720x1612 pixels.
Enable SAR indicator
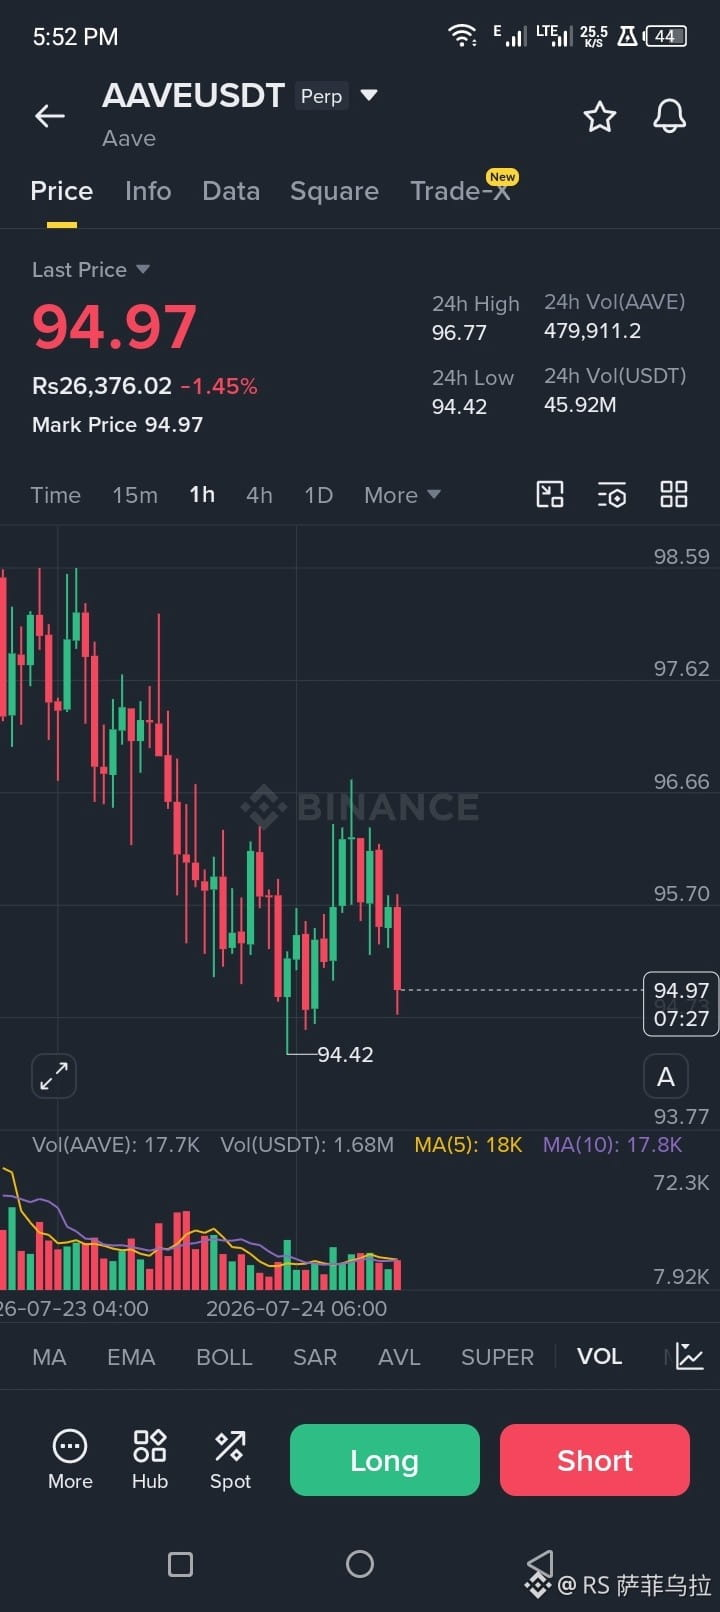click(x=315, y=1357)
